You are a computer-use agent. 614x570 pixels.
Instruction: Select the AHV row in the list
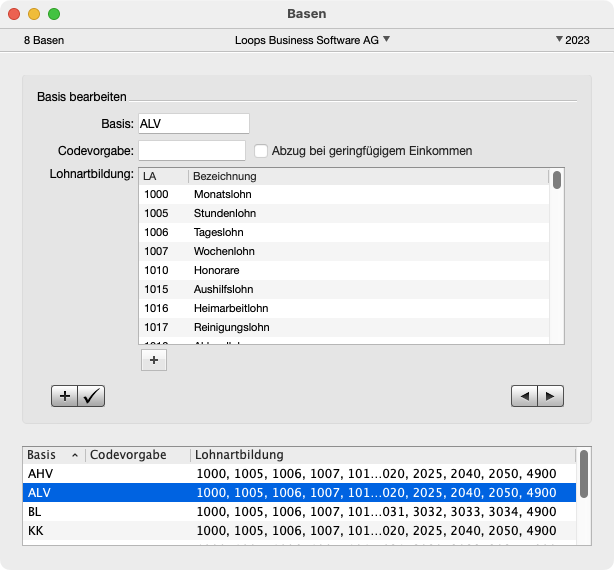(298, 473)
